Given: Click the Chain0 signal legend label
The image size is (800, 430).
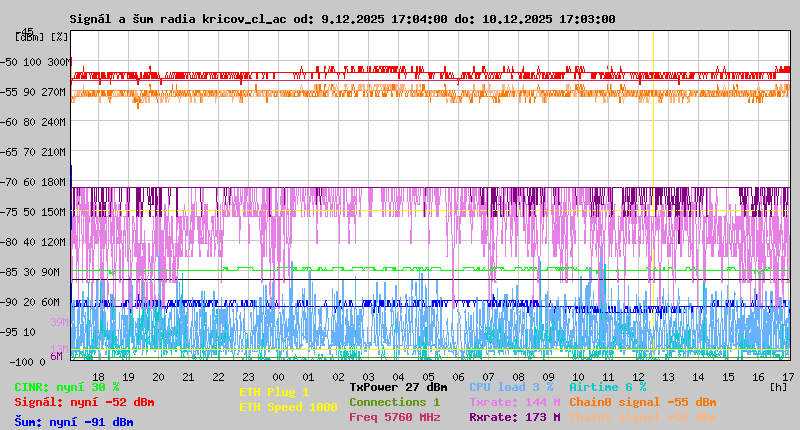Looking at the screenshot, I should (642, 402).
